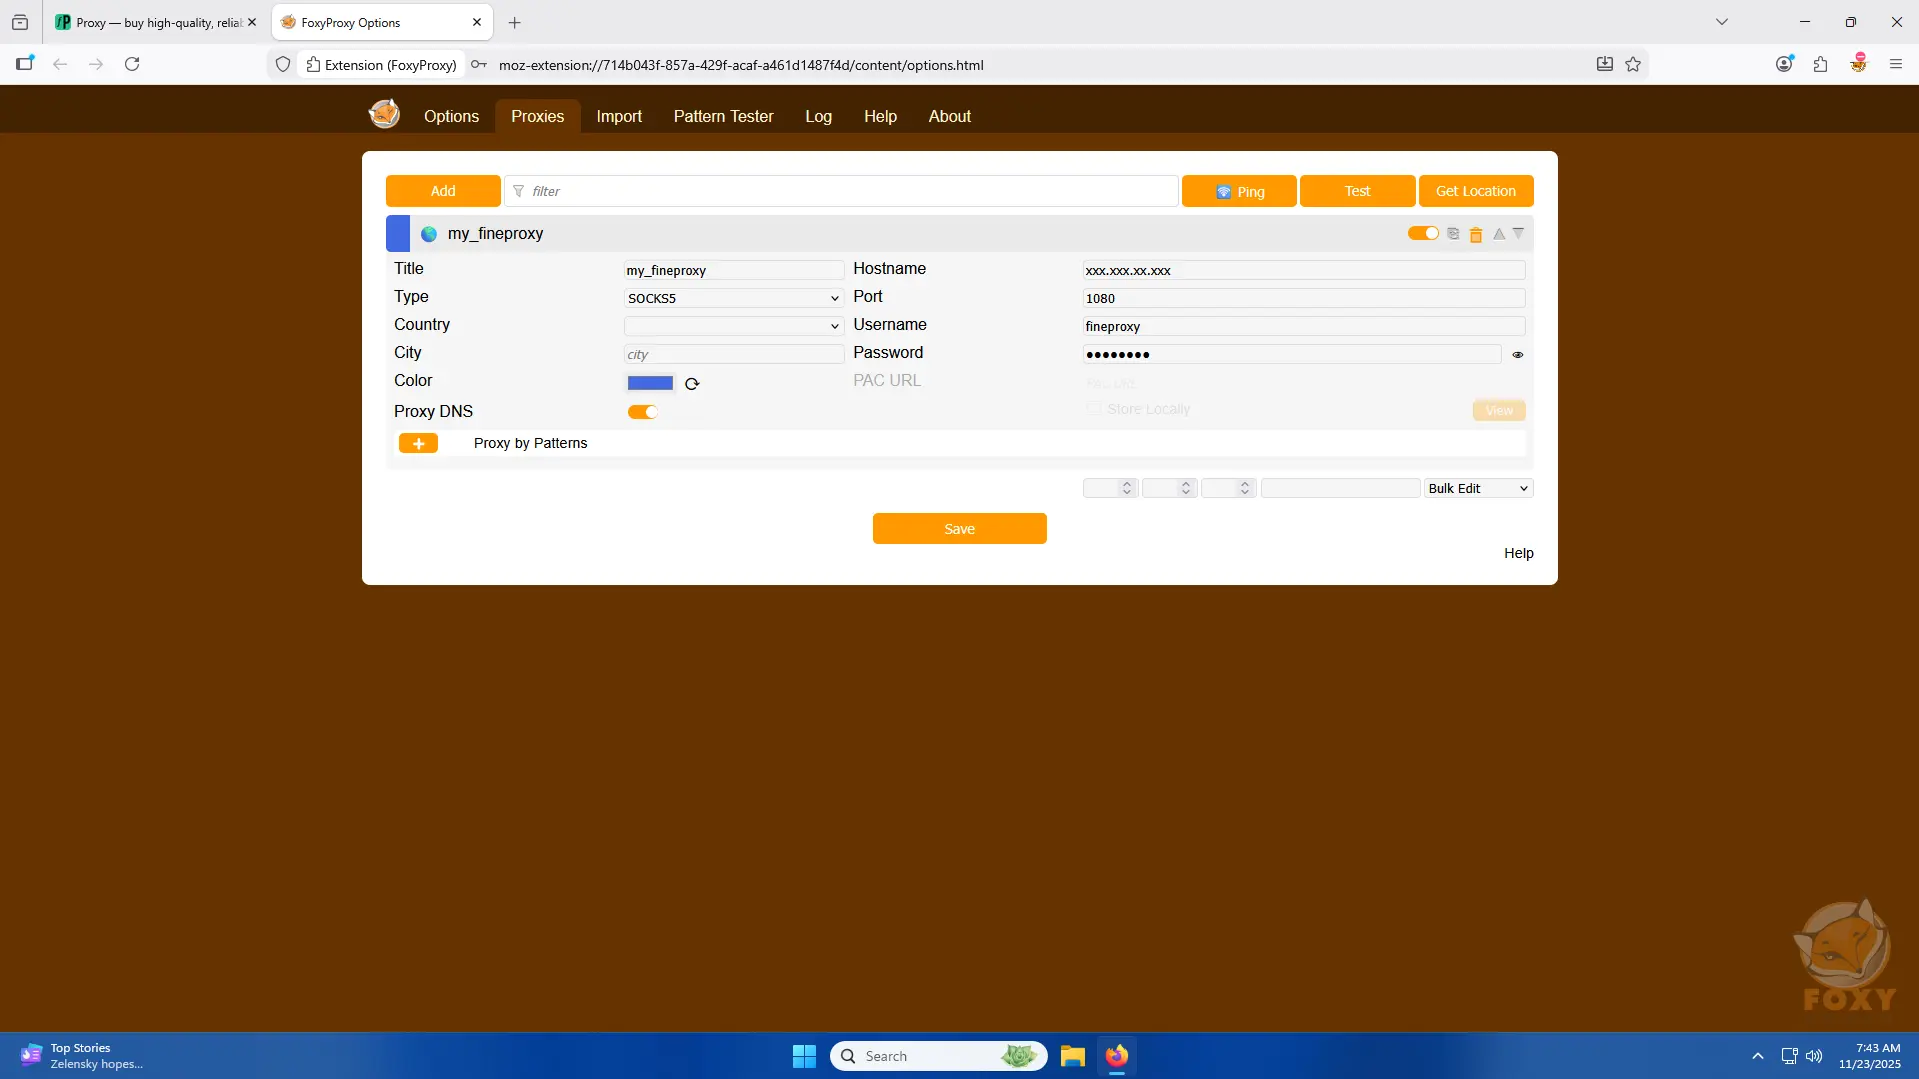Duplicate the my_fineproxy proxy entry
1919x1079 pixels.
coord(1453,234)
